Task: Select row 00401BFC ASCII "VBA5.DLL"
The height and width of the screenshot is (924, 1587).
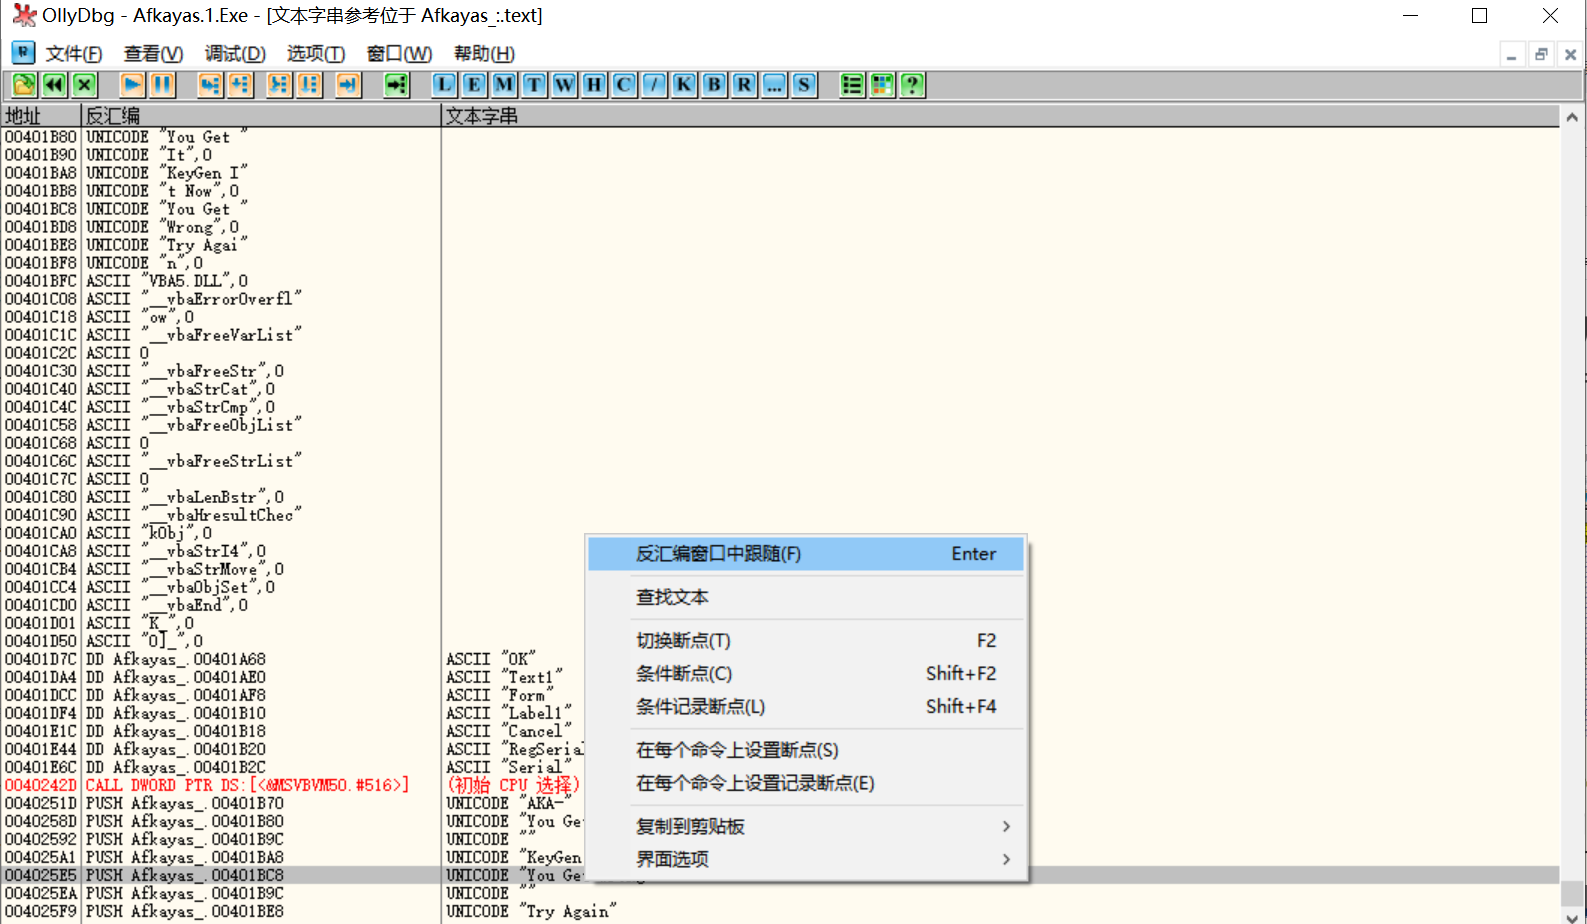Action: (x=780, y=281)
